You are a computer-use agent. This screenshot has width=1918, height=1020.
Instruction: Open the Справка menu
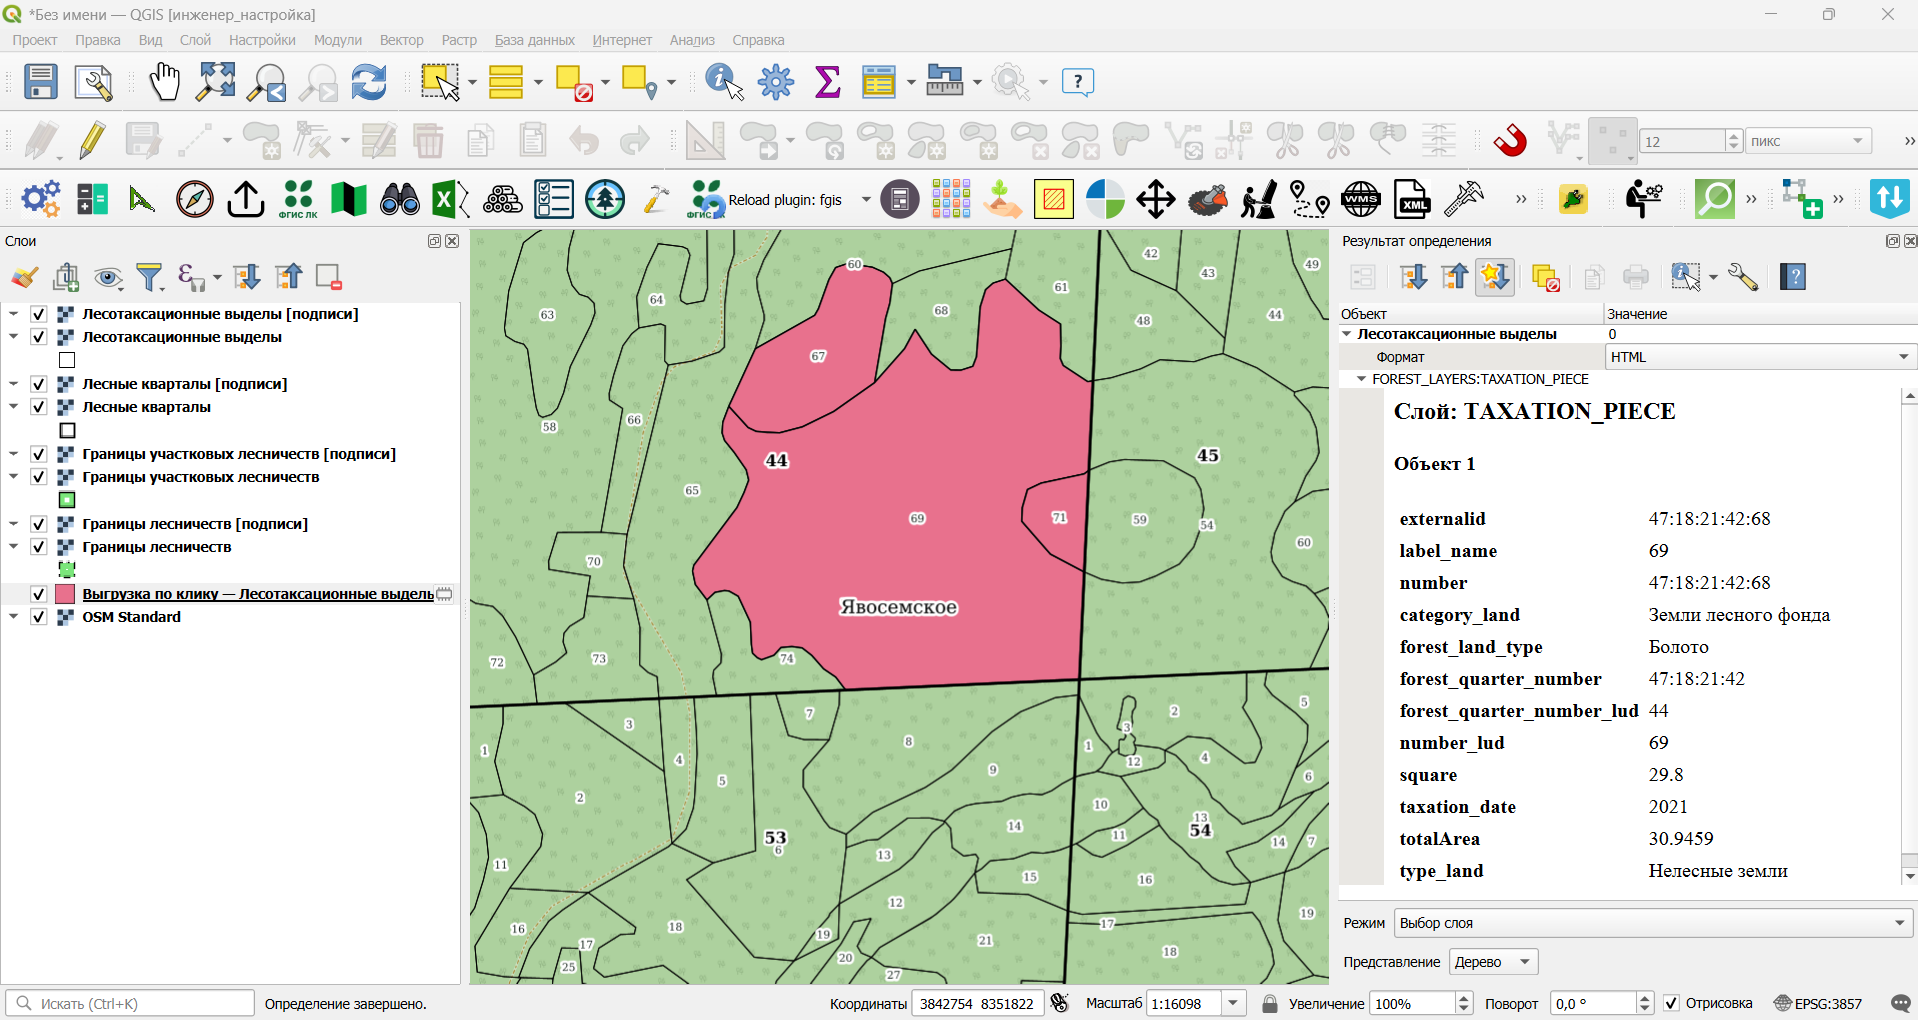point(758,40)
